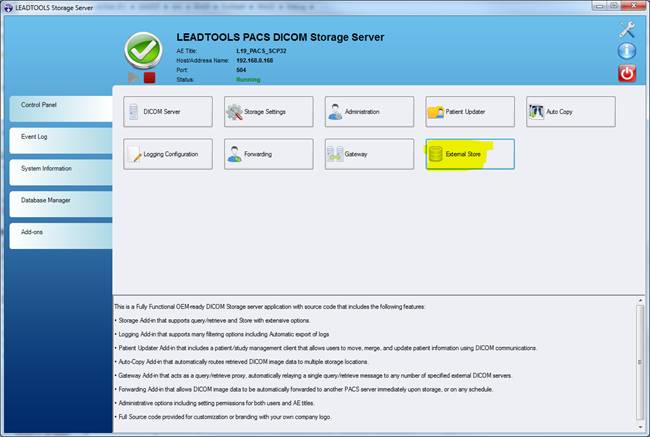Image resolution: width=650 pixels, height=437 pixels.
Task: Click the wrench and screwdriver tools icon
Action: click(627, 30)
